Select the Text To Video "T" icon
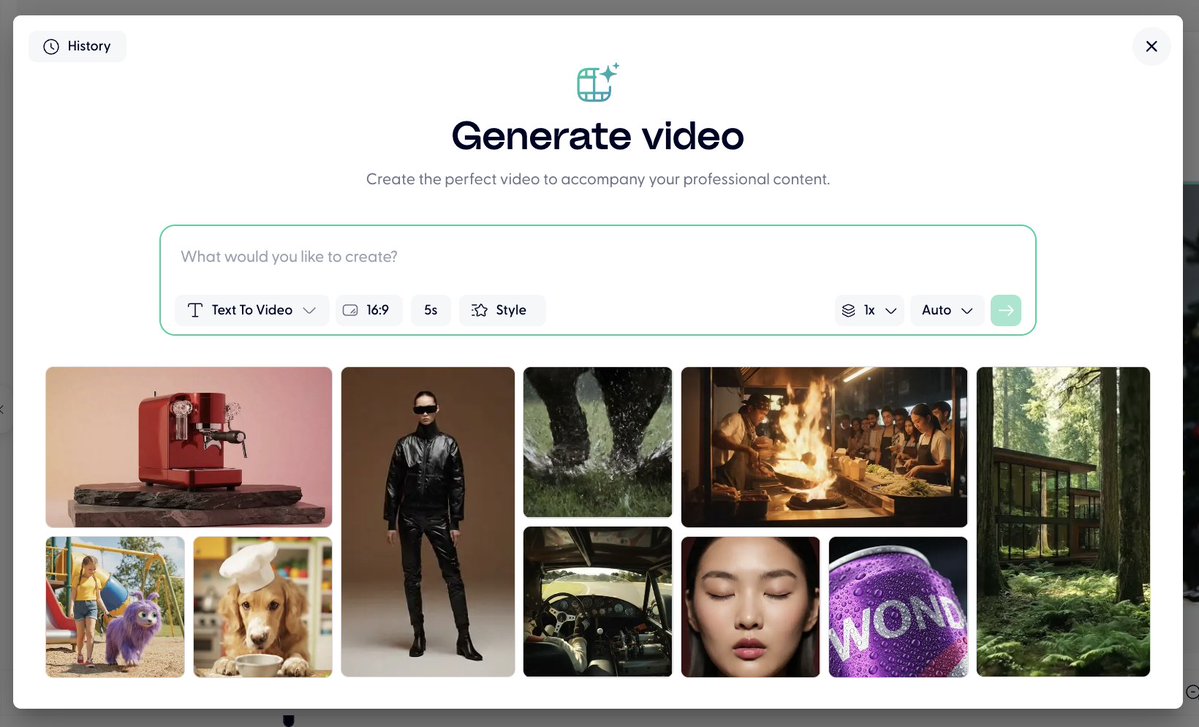This screenshot has width=1199, height=727. pyautogui.click(x=194, y=310)
